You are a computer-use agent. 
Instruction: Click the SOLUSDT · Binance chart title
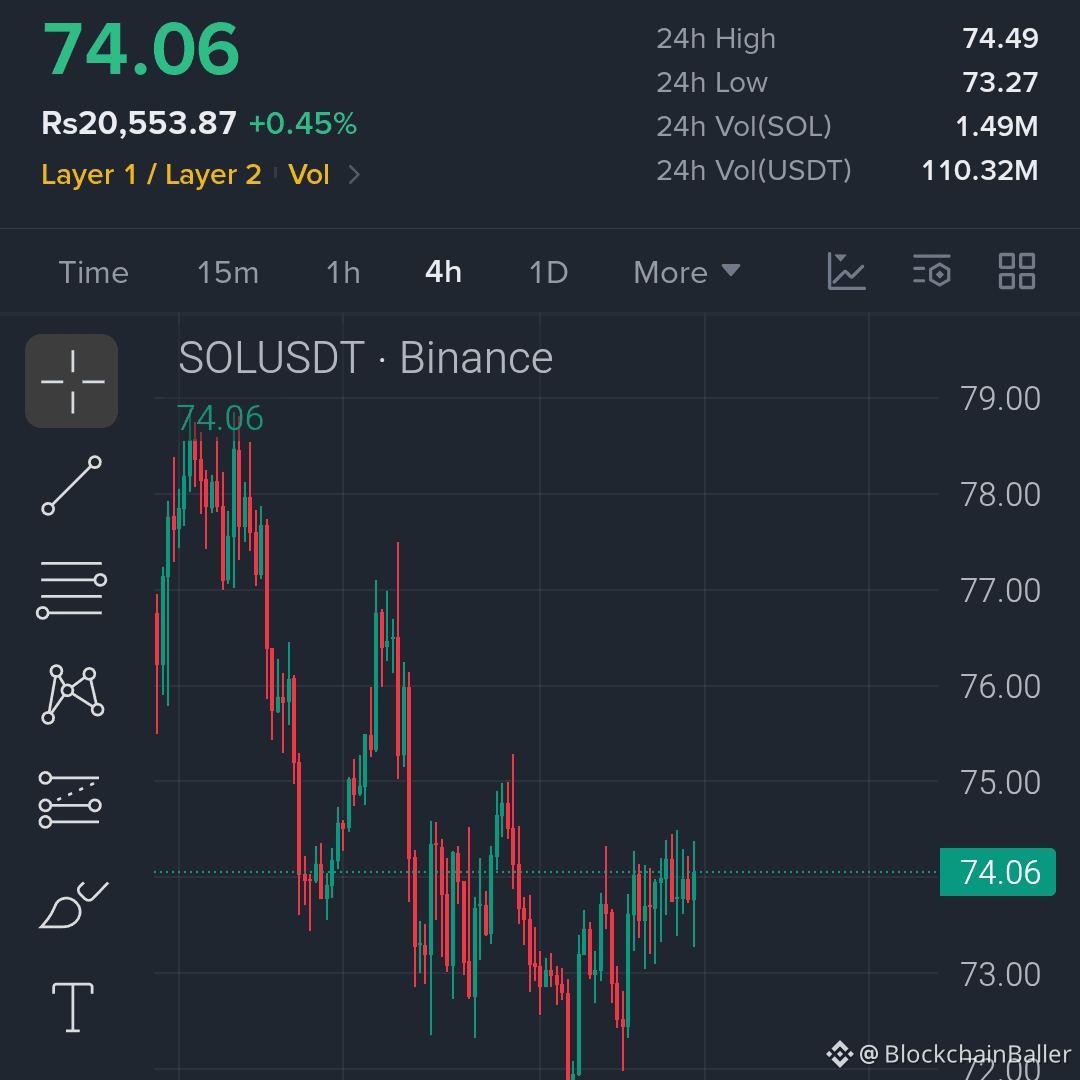point(366,358)
